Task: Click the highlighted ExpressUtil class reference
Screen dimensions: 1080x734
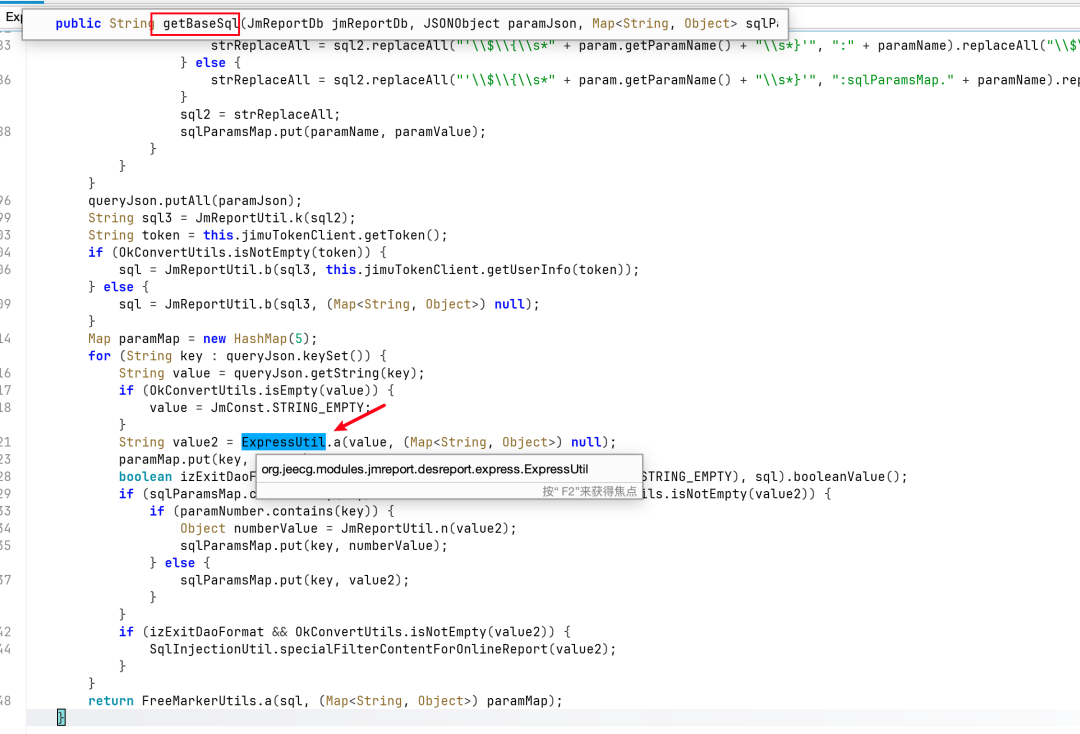Action: (283, 442)
